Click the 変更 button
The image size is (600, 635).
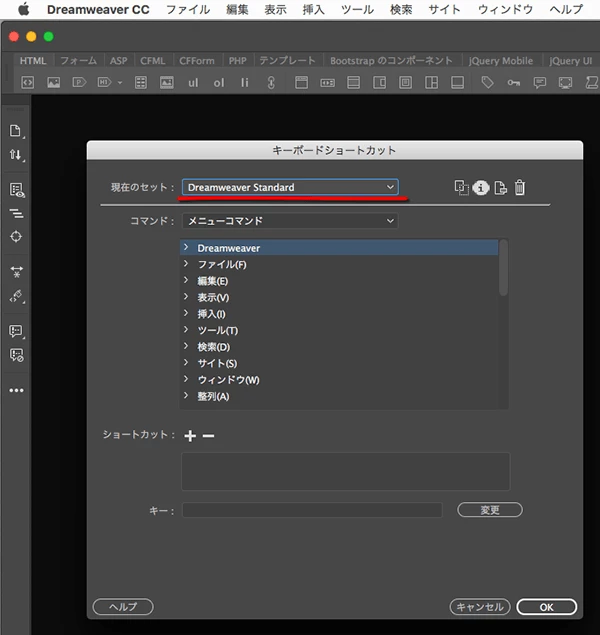pyautogui.click(x=490, y=510)
